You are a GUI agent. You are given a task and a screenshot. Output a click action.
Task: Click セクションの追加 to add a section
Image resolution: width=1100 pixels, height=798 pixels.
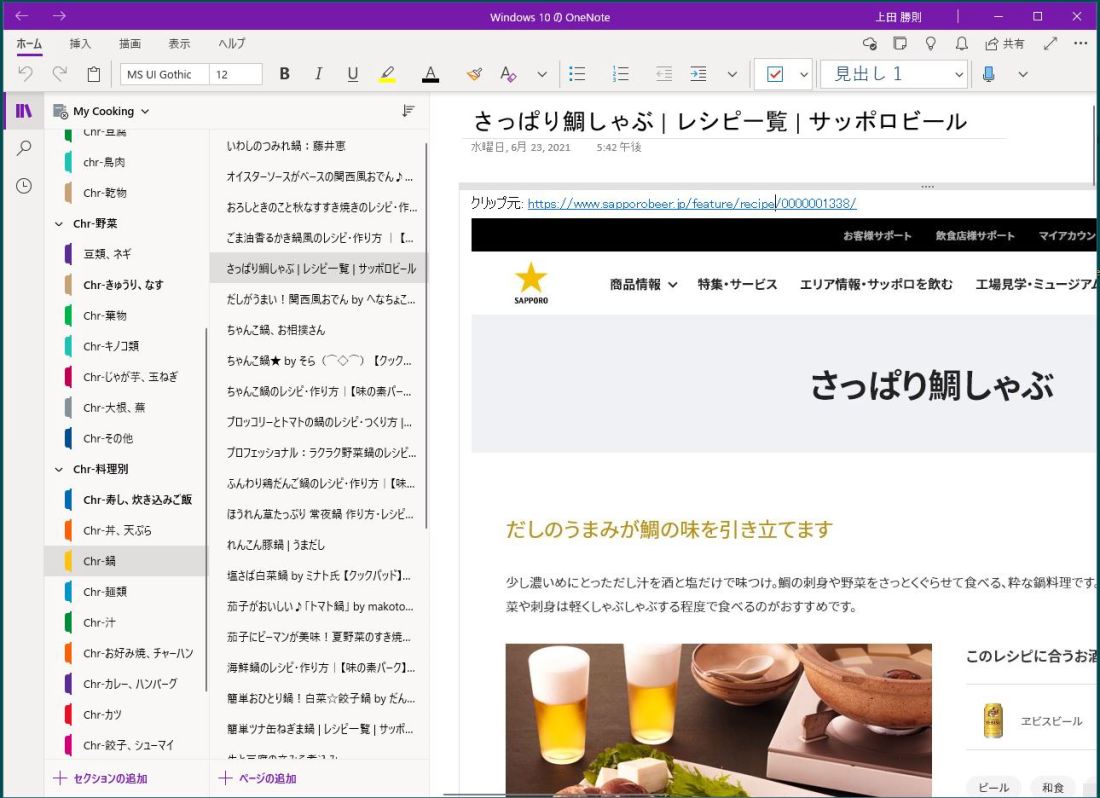point(100,778)
